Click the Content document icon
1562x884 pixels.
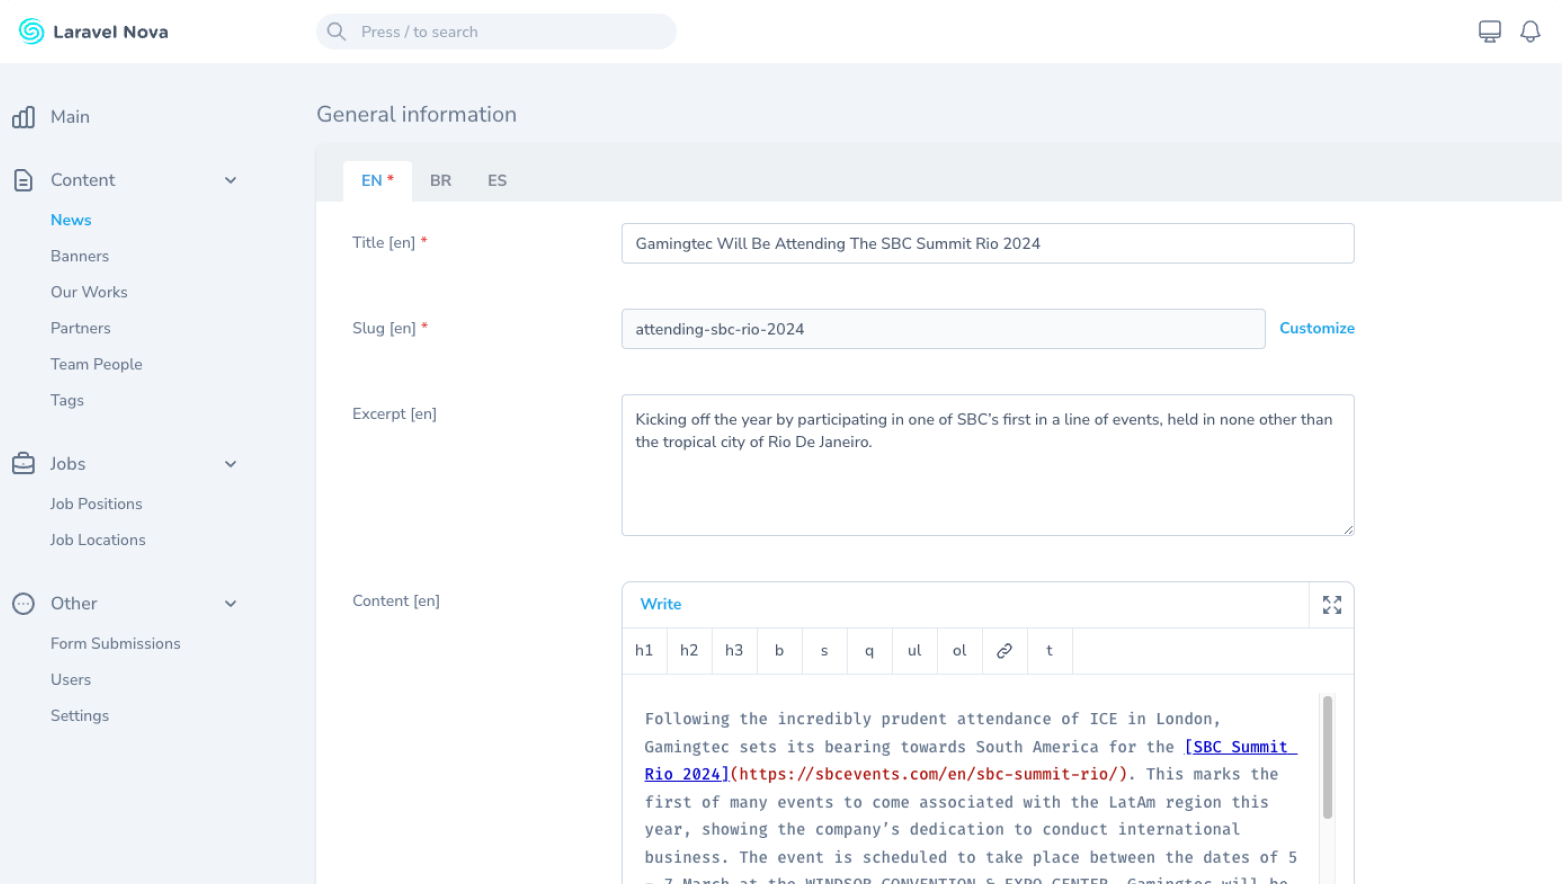point(24,180)
